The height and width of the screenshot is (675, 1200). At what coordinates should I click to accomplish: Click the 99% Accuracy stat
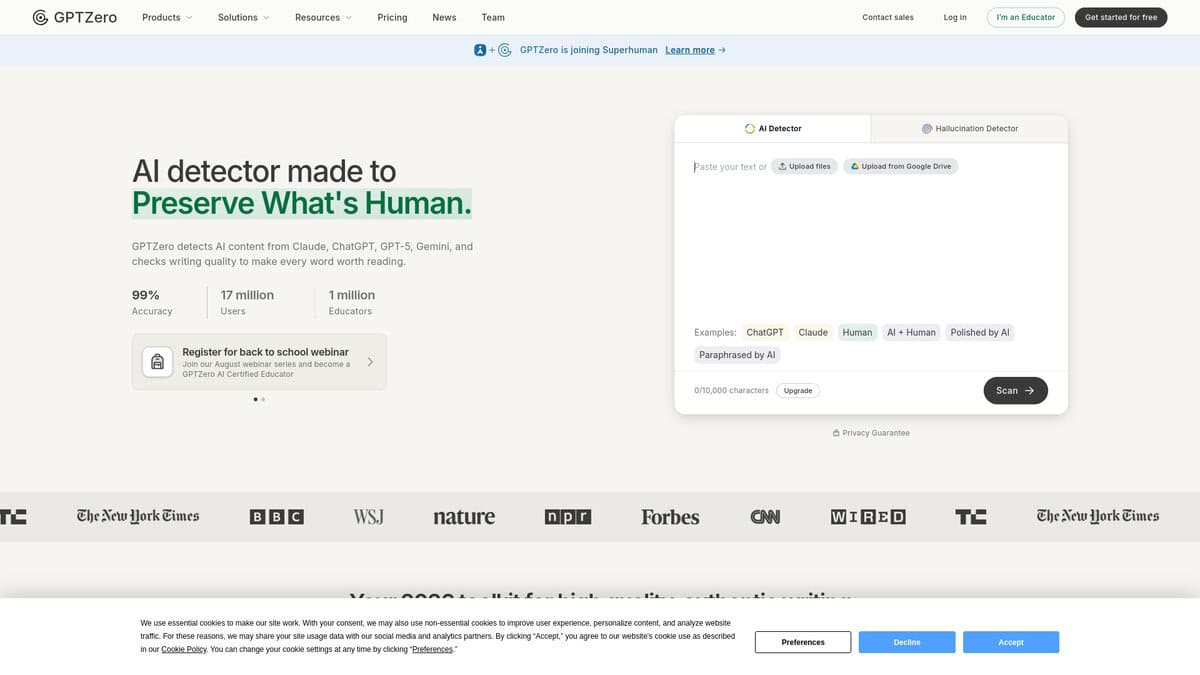coord(152,302)
